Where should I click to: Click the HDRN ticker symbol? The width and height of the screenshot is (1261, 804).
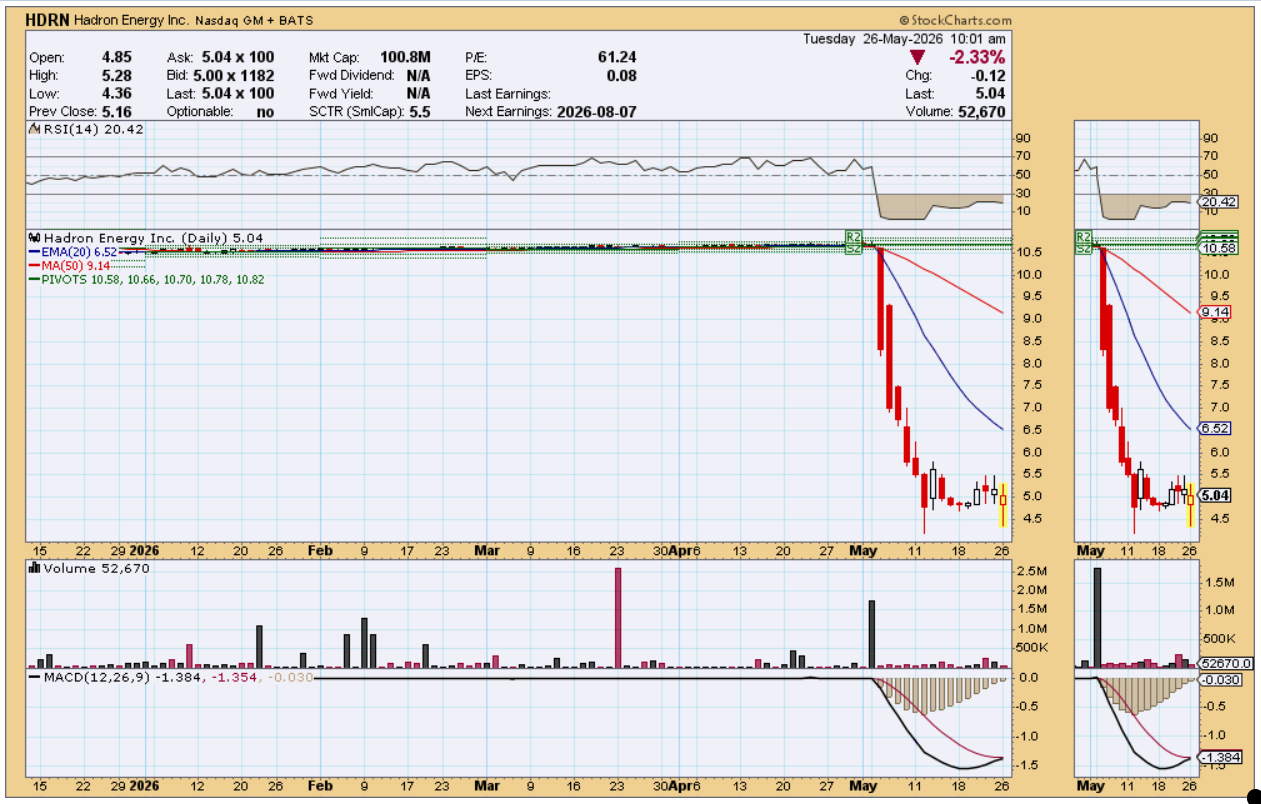(x=47, y=20)
